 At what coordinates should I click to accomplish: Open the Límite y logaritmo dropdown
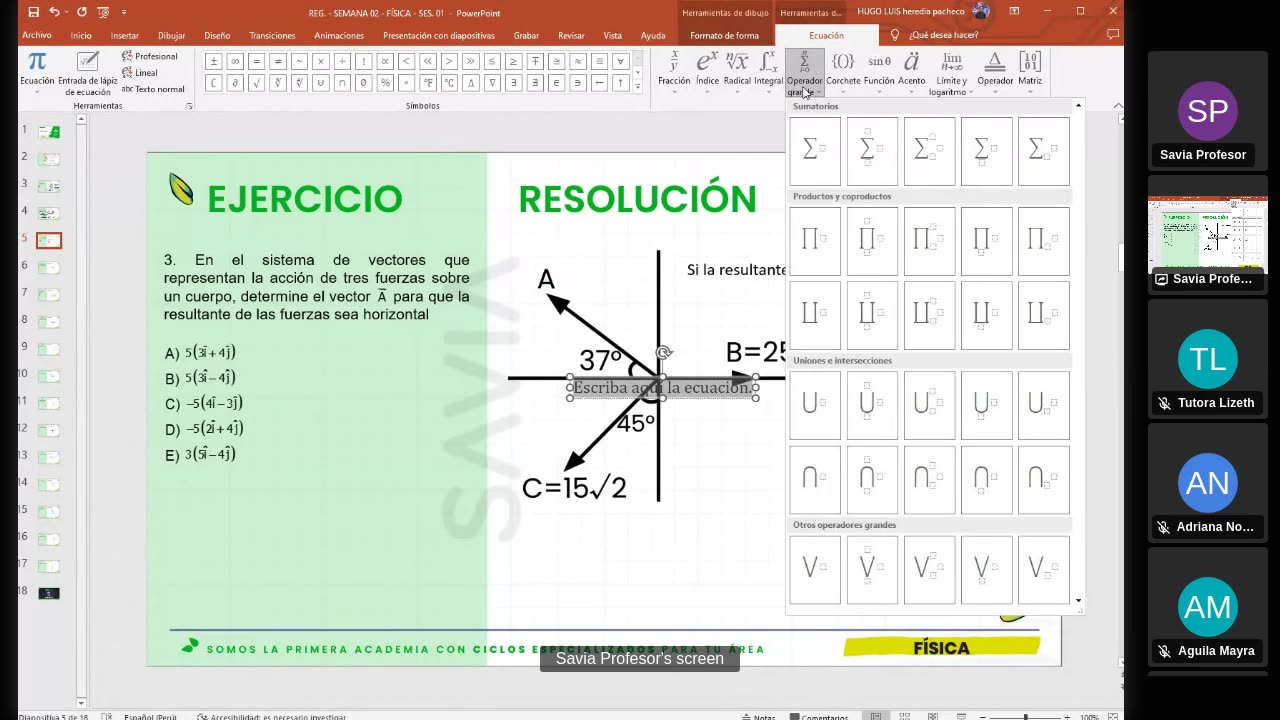pyautogui.click(x=951, y=73)
